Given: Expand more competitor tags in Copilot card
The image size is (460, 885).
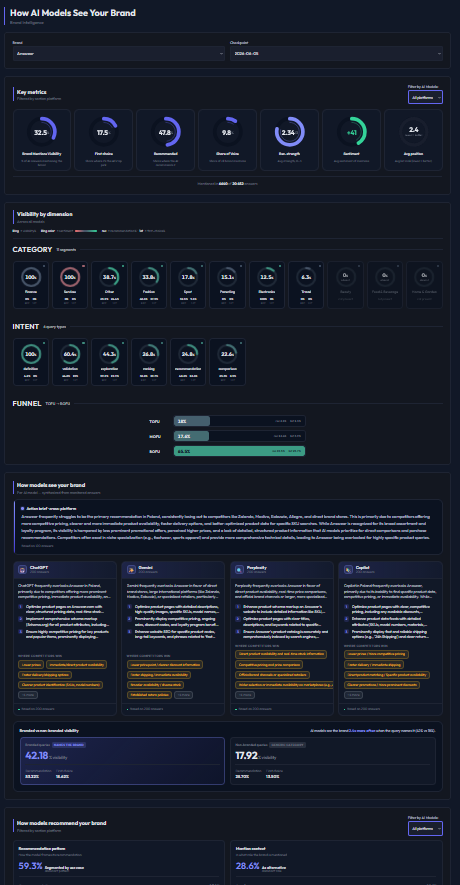Looking at the screenshot, I should coord(354,695).
